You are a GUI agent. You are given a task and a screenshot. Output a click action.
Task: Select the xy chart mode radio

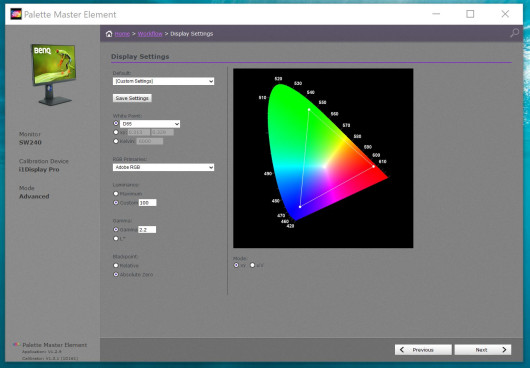coord(236,265)
